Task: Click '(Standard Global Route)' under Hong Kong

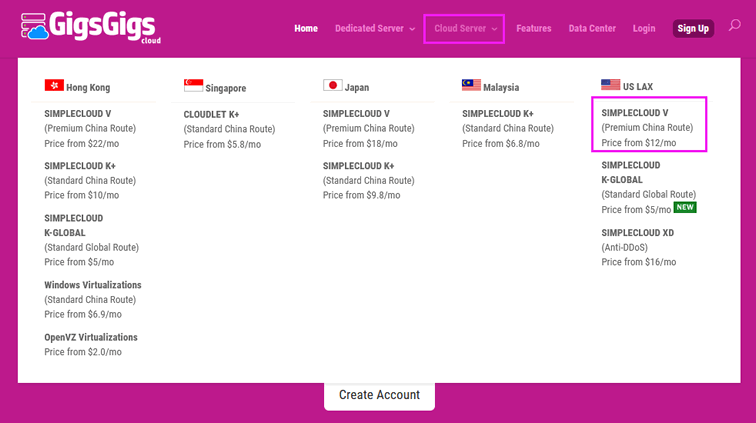Action: (92, 247)
